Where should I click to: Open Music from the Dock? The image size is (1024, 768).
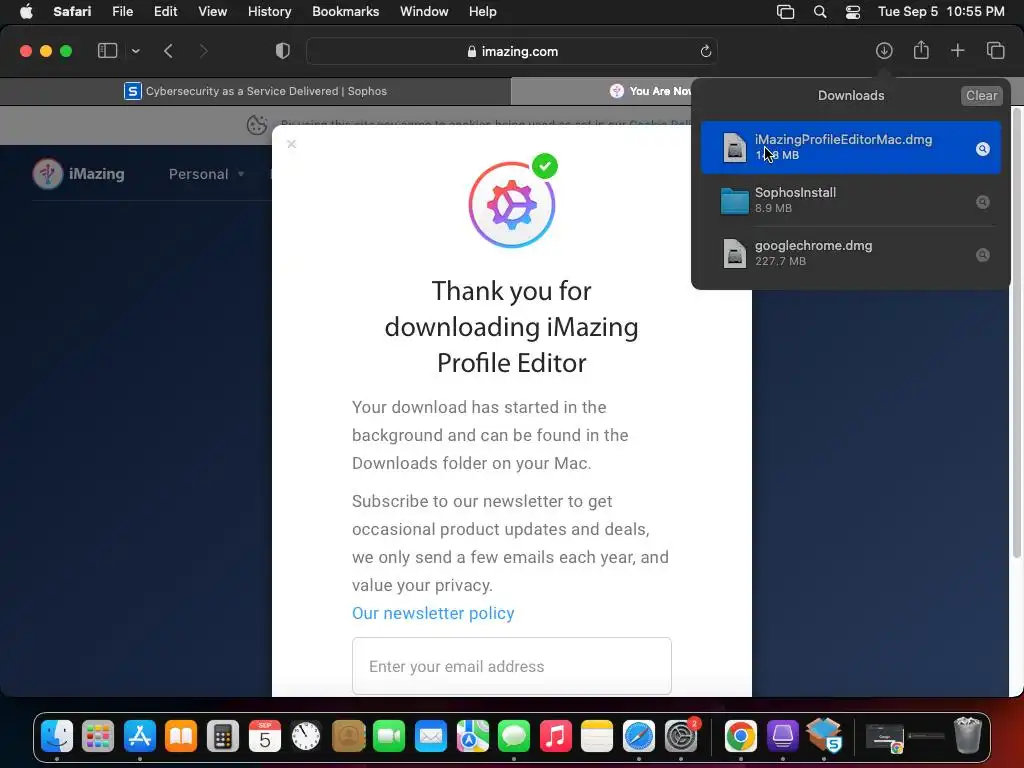(x=556, y=737)
